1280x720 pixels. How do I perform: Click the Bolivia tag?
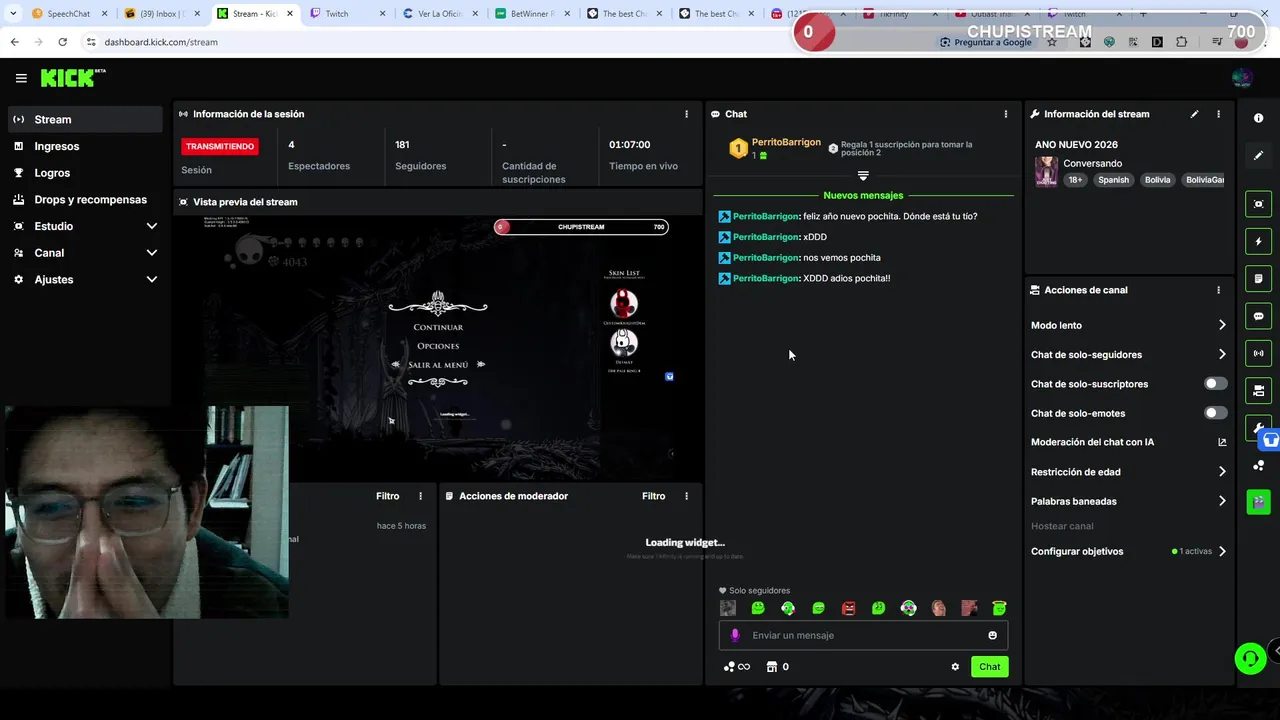tap(1157, 180)
